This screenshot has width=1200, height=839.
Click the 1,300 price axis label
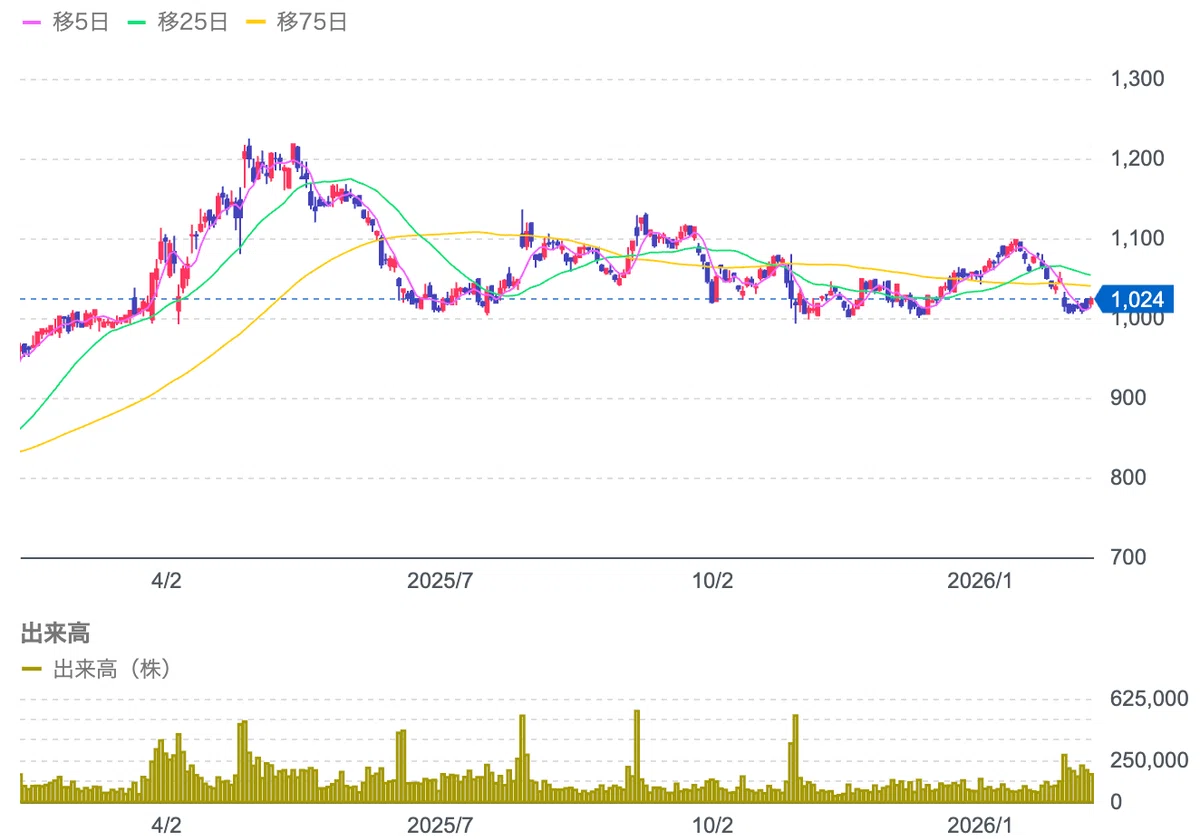[1138, 79]
